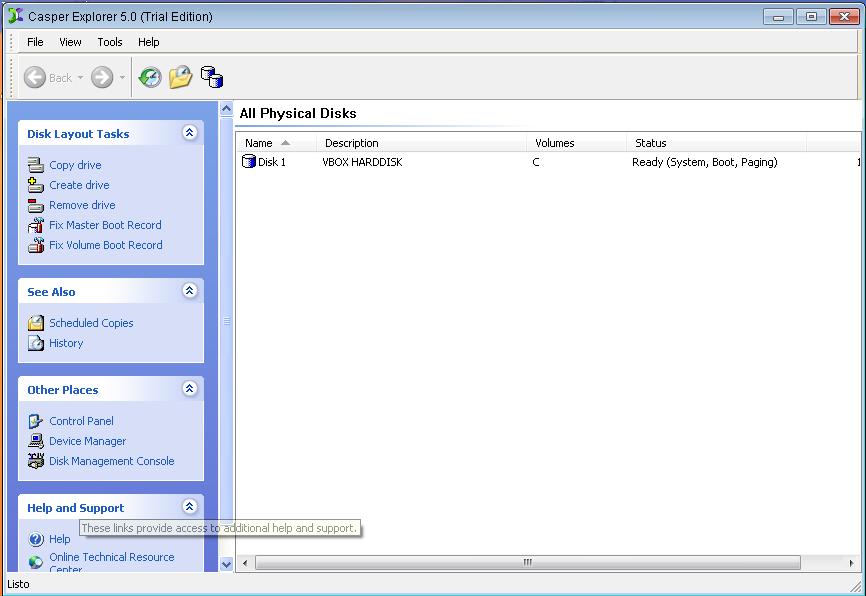Click the task pane scroll down arrow
This screenshot has width=866, height=596.
tap(226, 565)
